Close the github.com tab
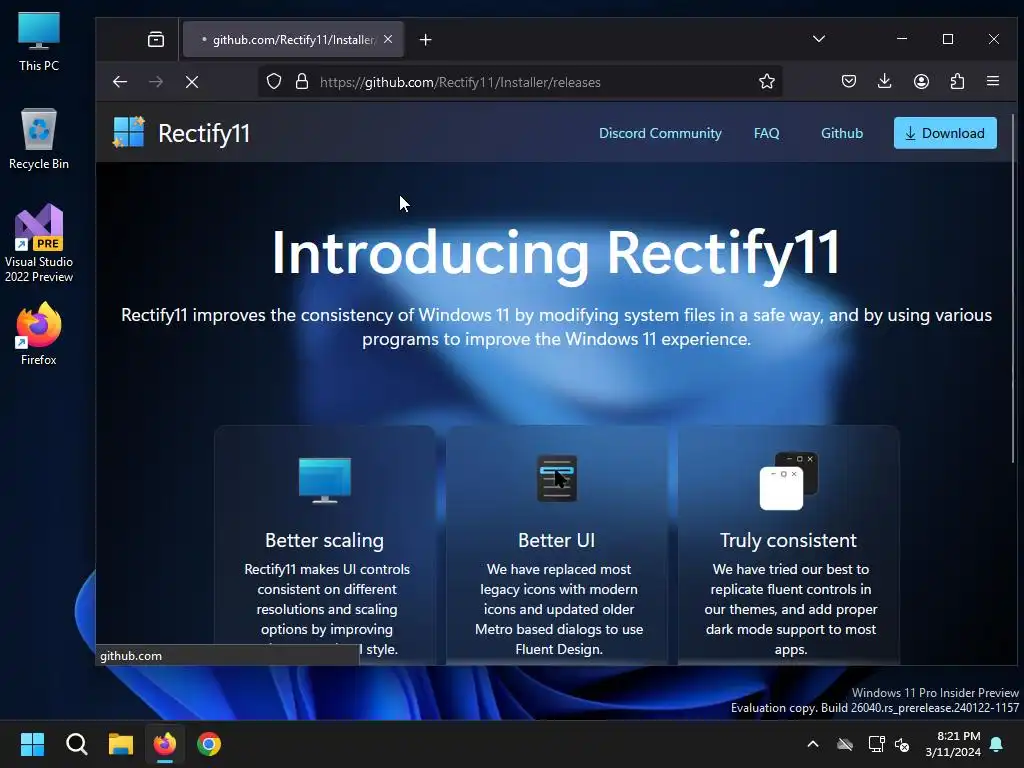The image size is (1024, 768). pyautogui.click(x=388, y=39)
